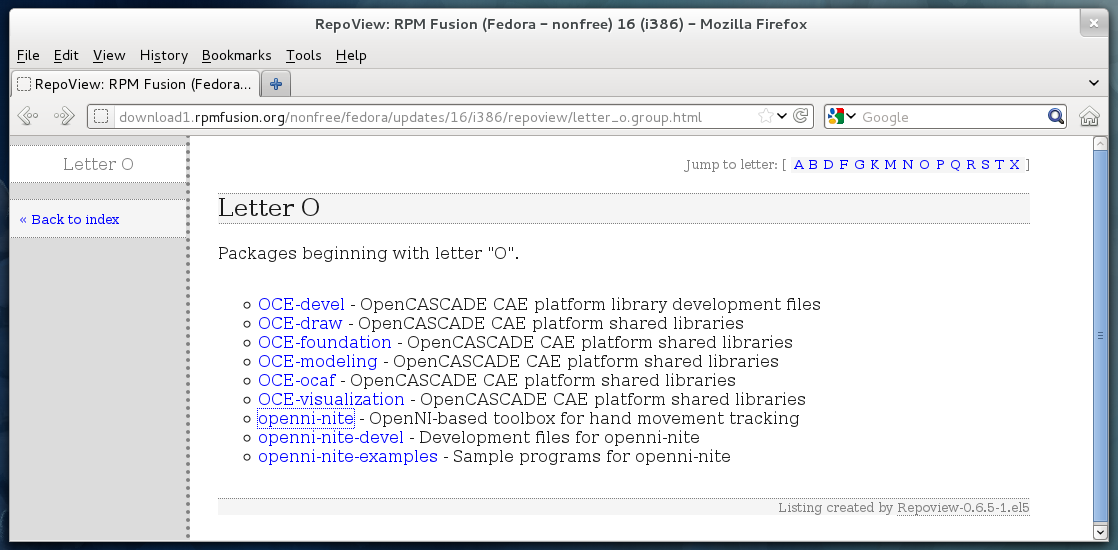This screenshot has width=1118, height=550.
Task: Open the openni-nite-examples package link
Action: pyautogui.click(x=348, y=456)
